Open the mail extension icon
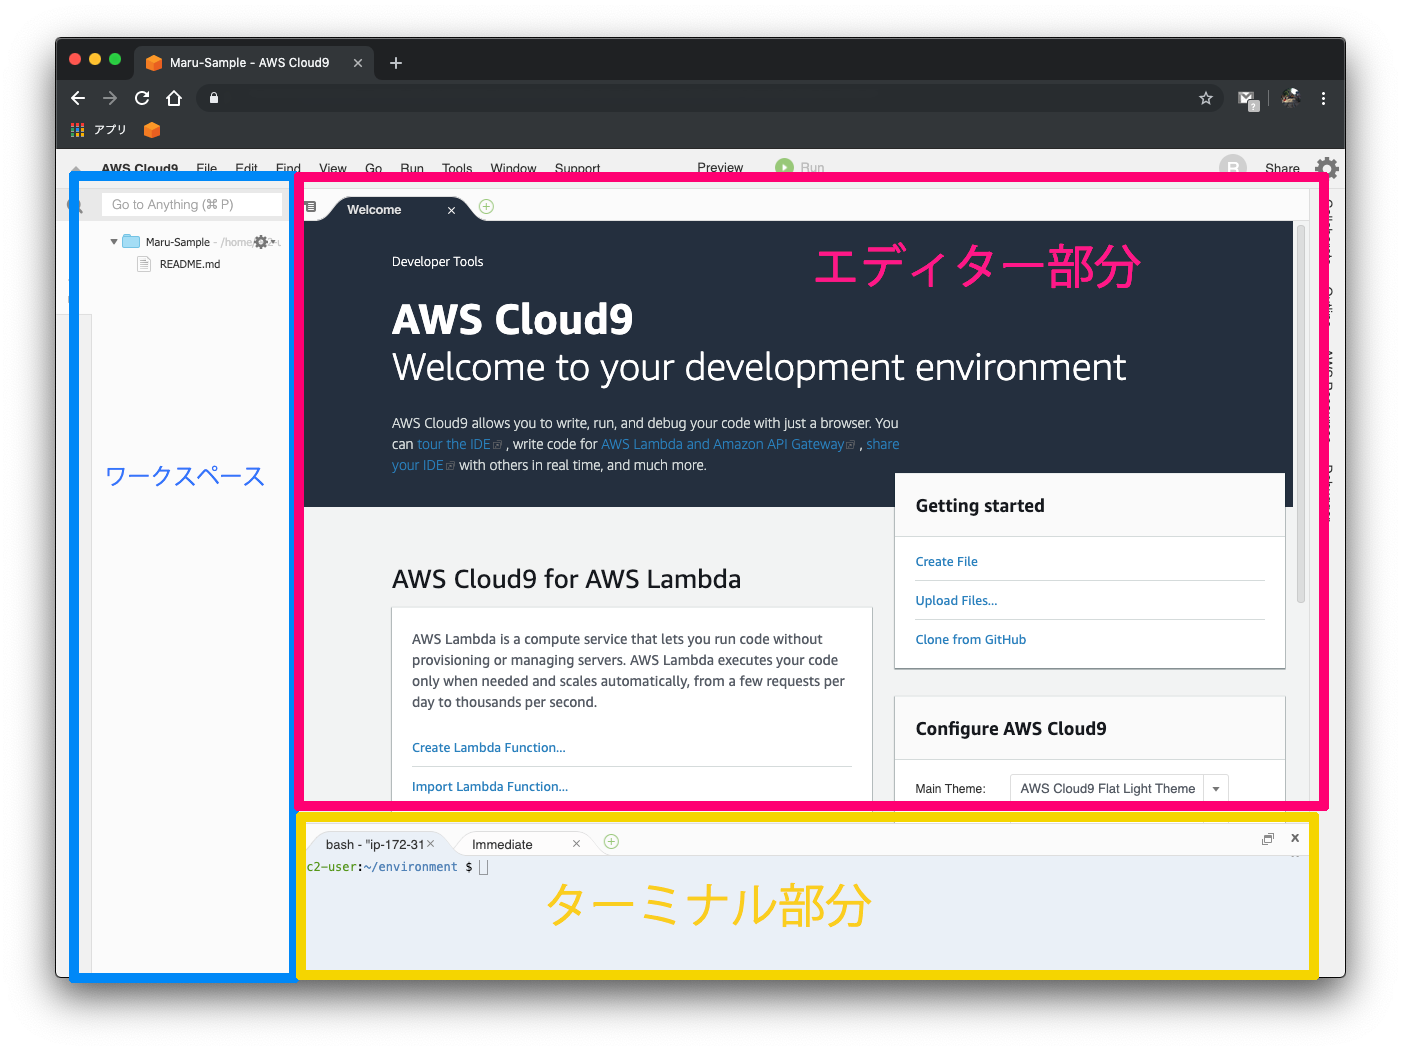 (1247, 99)
